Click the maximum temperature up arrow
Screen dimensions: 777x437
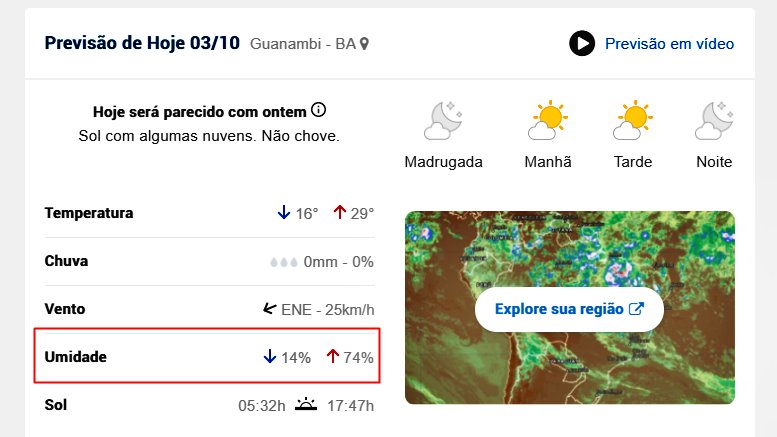(x=339, y=213)
